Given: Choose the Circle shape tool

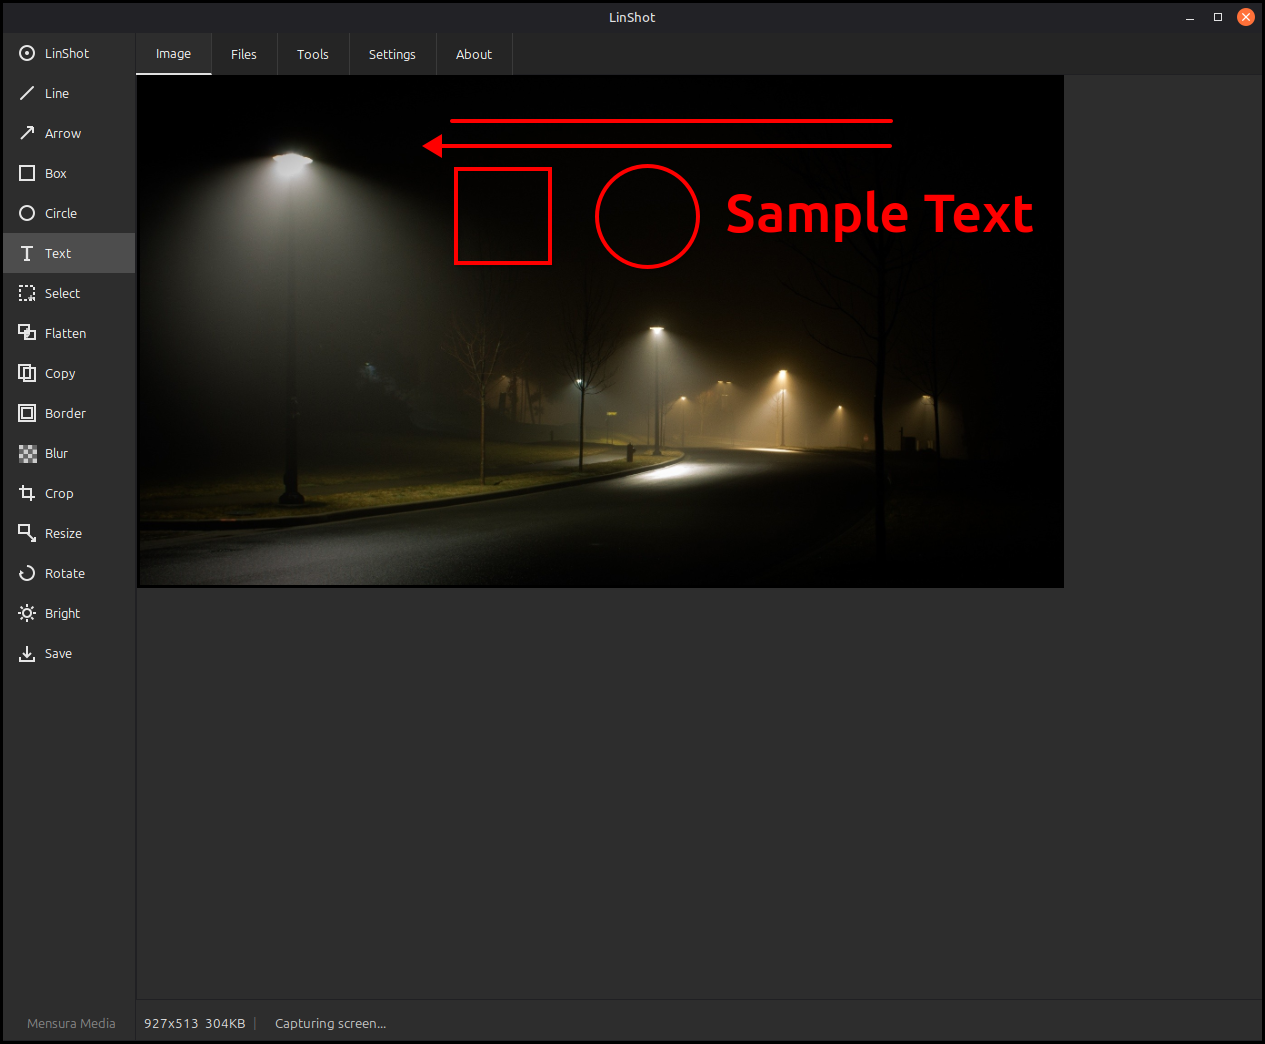Looking at the screenshot, I should pos(69,213).
